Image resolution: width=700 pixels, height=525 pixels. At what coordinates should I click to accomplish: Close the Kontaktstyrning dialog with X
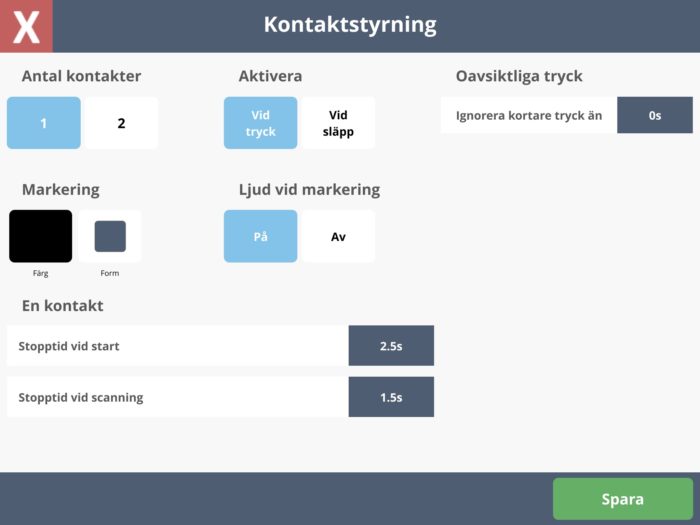click(x=26, y=26)
